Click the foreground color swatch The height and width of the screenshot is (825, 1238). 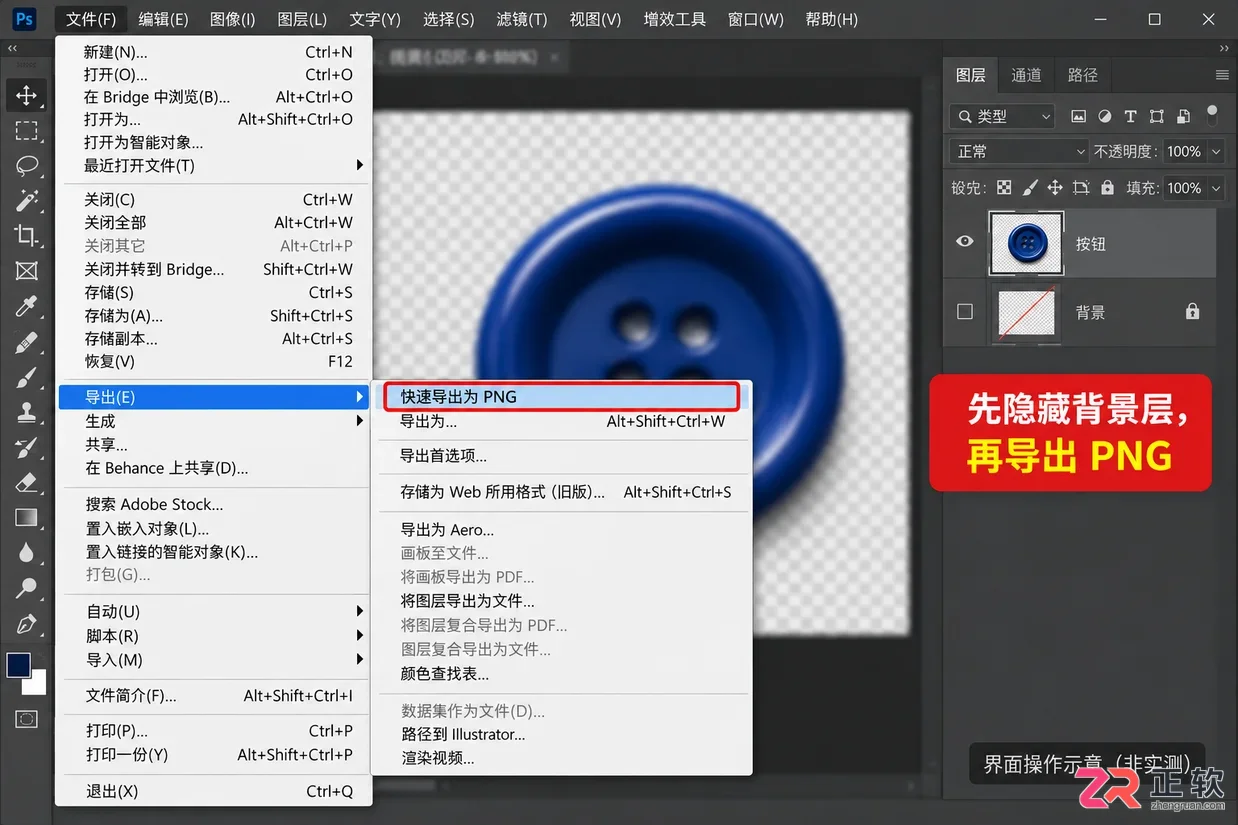point(17,666)
